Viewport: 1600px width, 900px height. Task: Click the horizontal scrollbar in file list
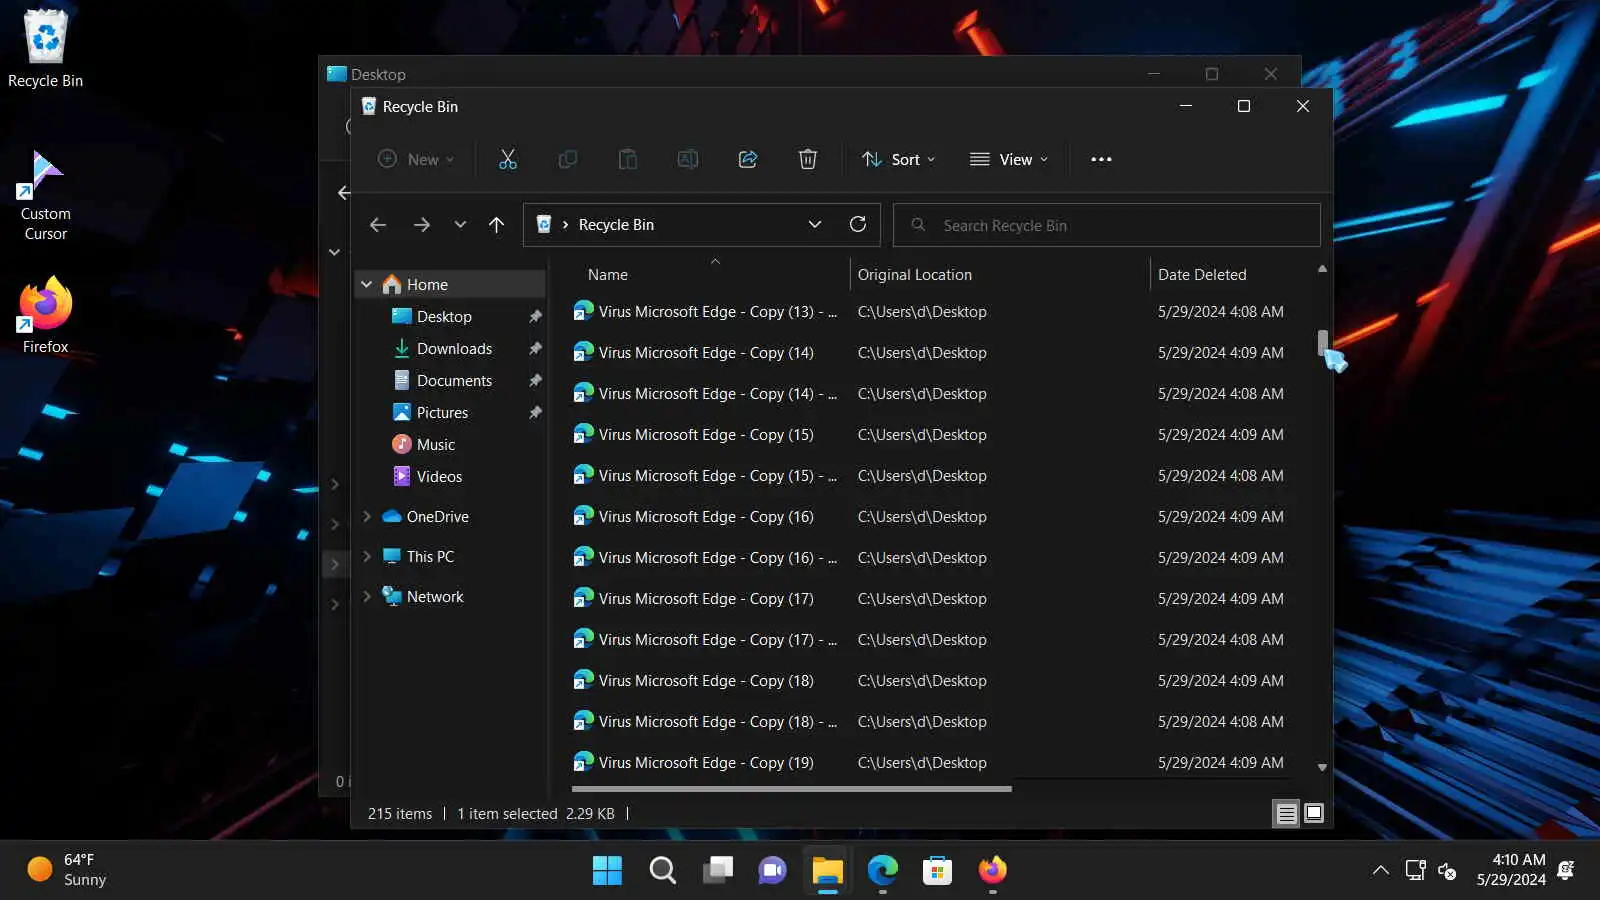791,789
